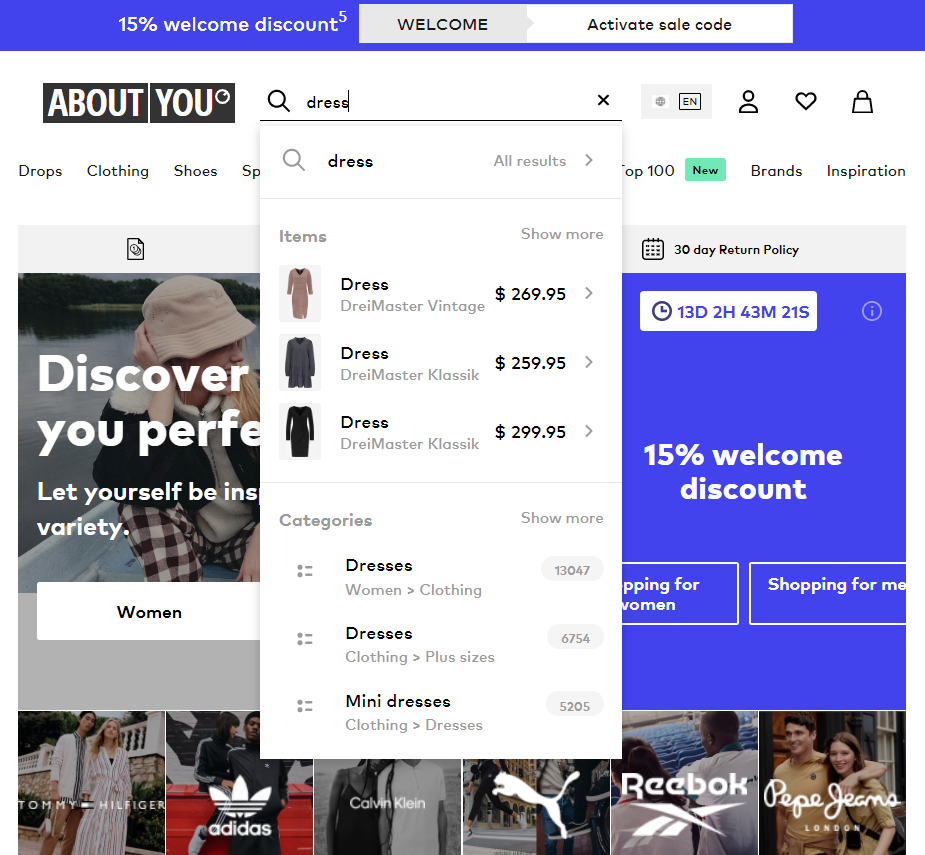Select Dresses category Clothing > Plus sizes

[x=441, y=645]
